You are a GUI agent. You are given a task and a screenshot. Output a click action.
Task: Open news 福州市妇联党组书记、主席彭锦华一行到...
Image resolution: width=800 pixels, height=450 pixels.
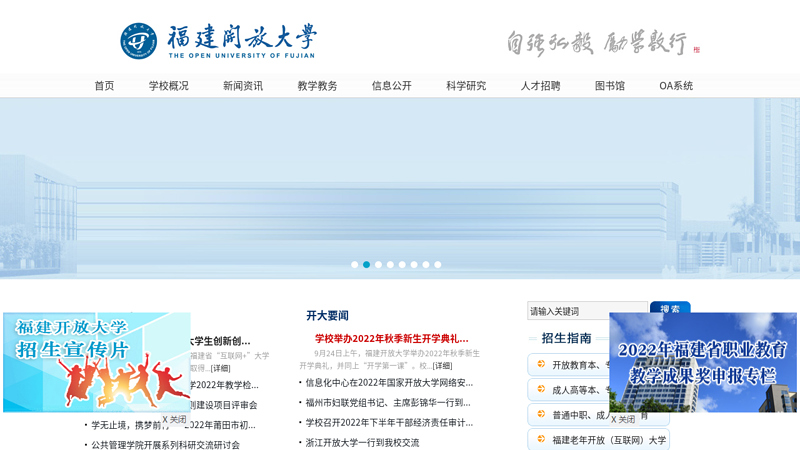(388, 403)
